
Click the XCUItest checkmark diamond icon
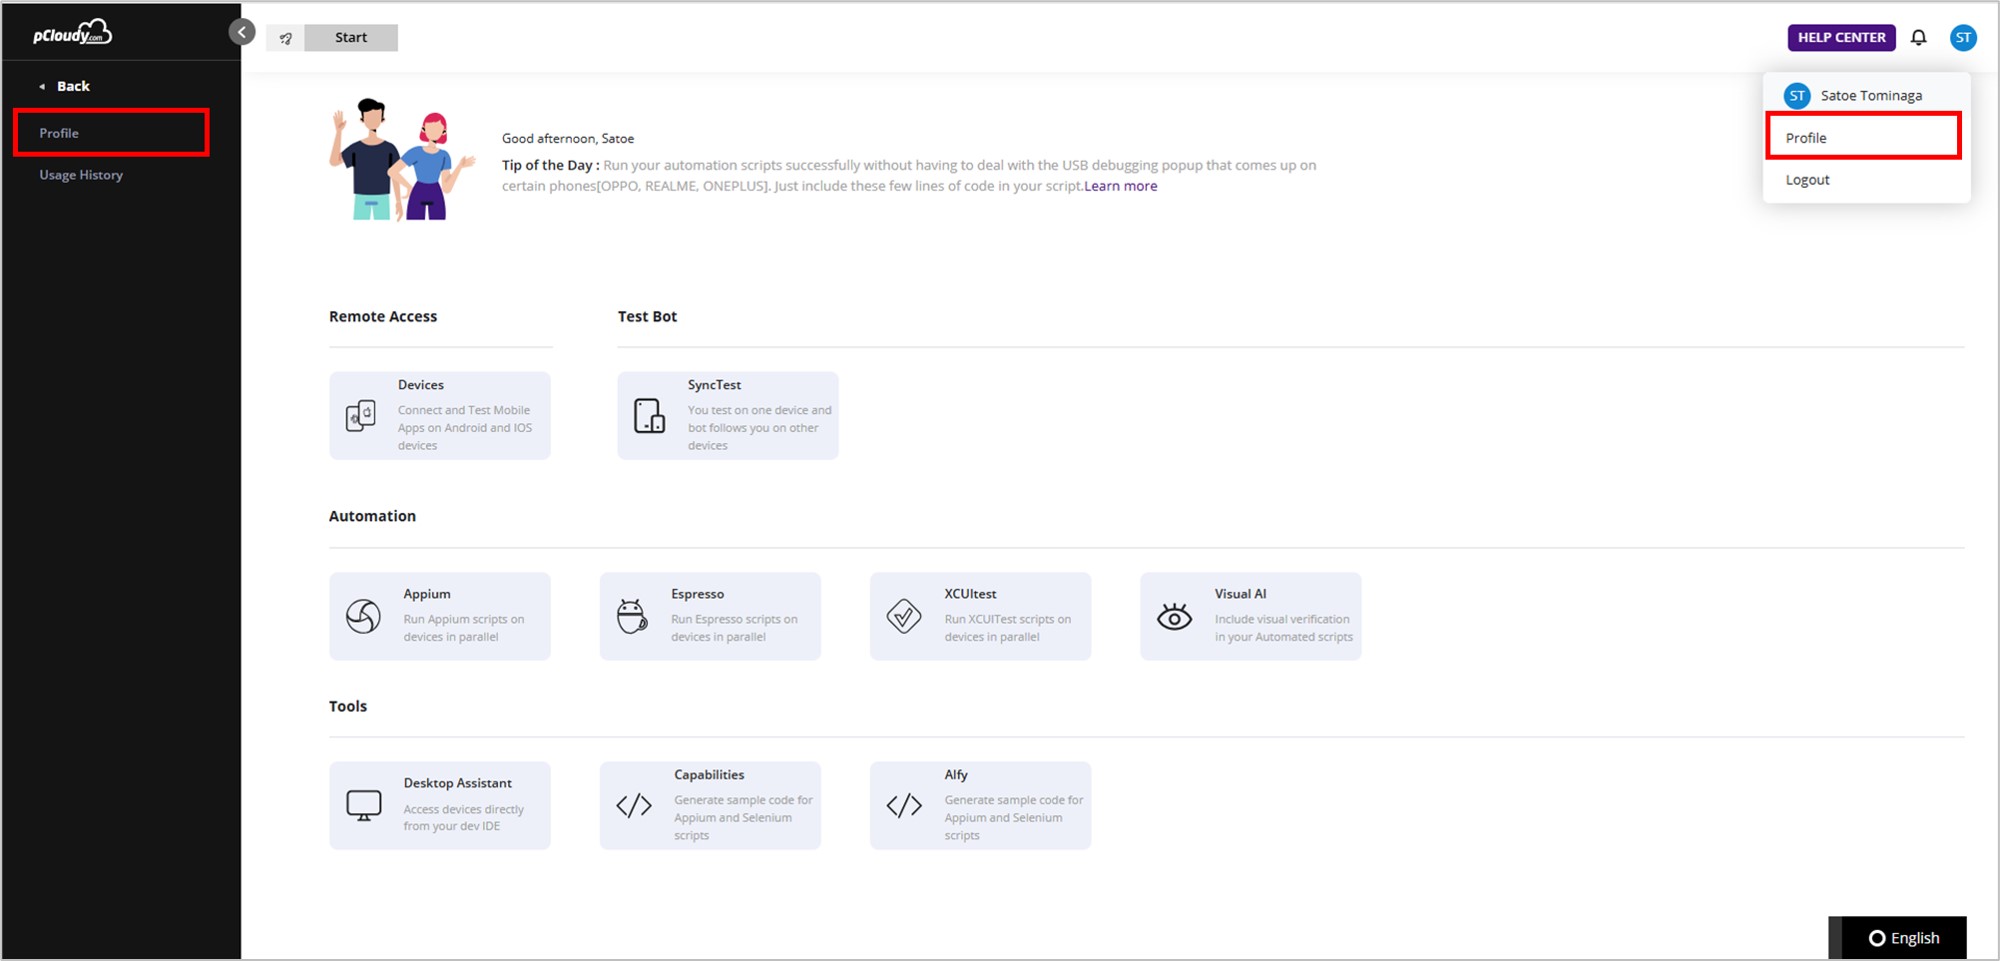click(x=904, y=616)
